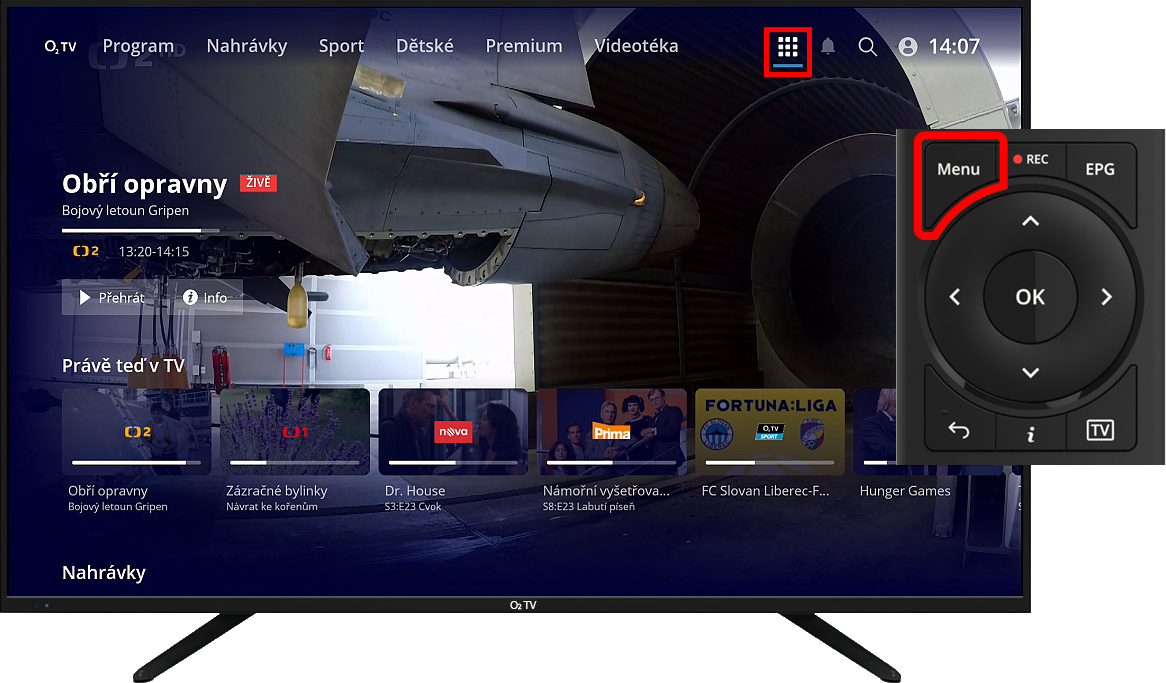The width and height of the screenshot is (1166, 683).
Task: Click the O2 TV logo
Action: point(61,47)
